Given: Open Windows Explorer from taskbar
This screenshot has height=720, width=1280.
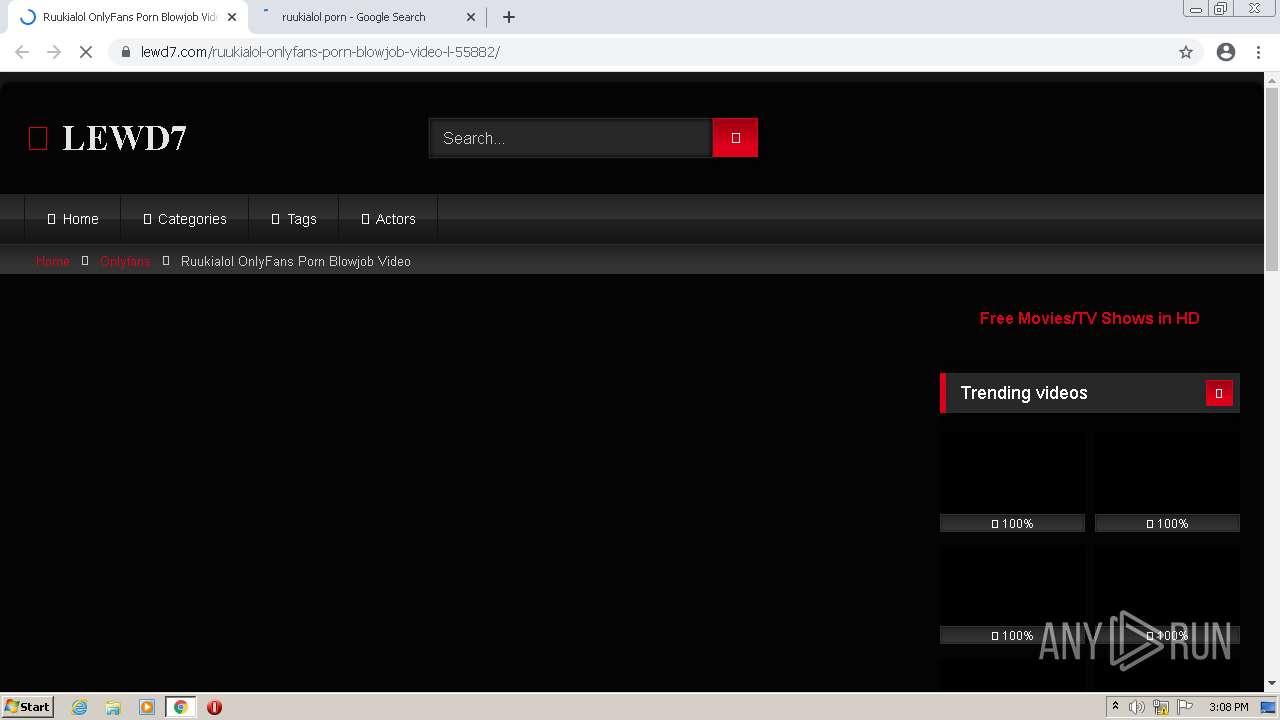Looking at the screenshot, I should (113, 707).
